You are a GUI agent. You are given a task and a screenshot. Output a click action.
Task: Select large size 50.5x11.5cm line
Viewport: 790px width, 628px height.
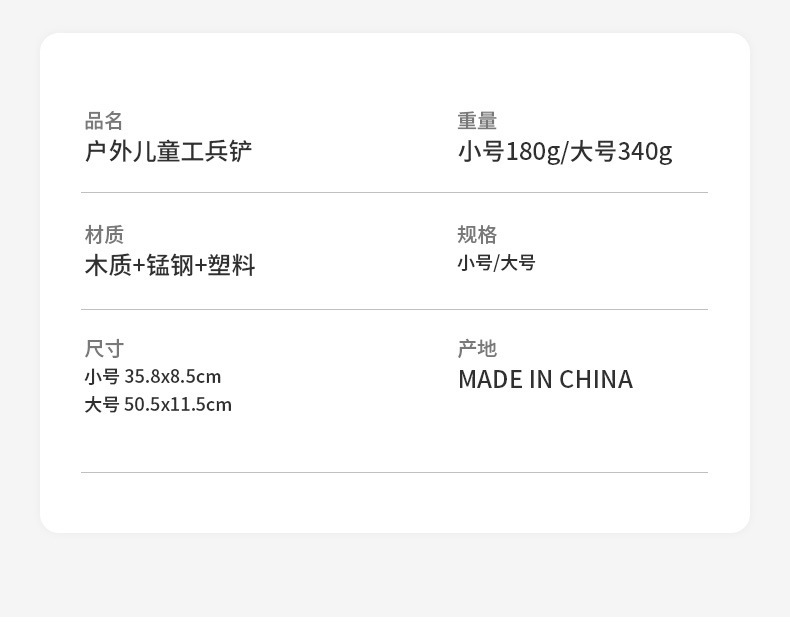[158, 405]
